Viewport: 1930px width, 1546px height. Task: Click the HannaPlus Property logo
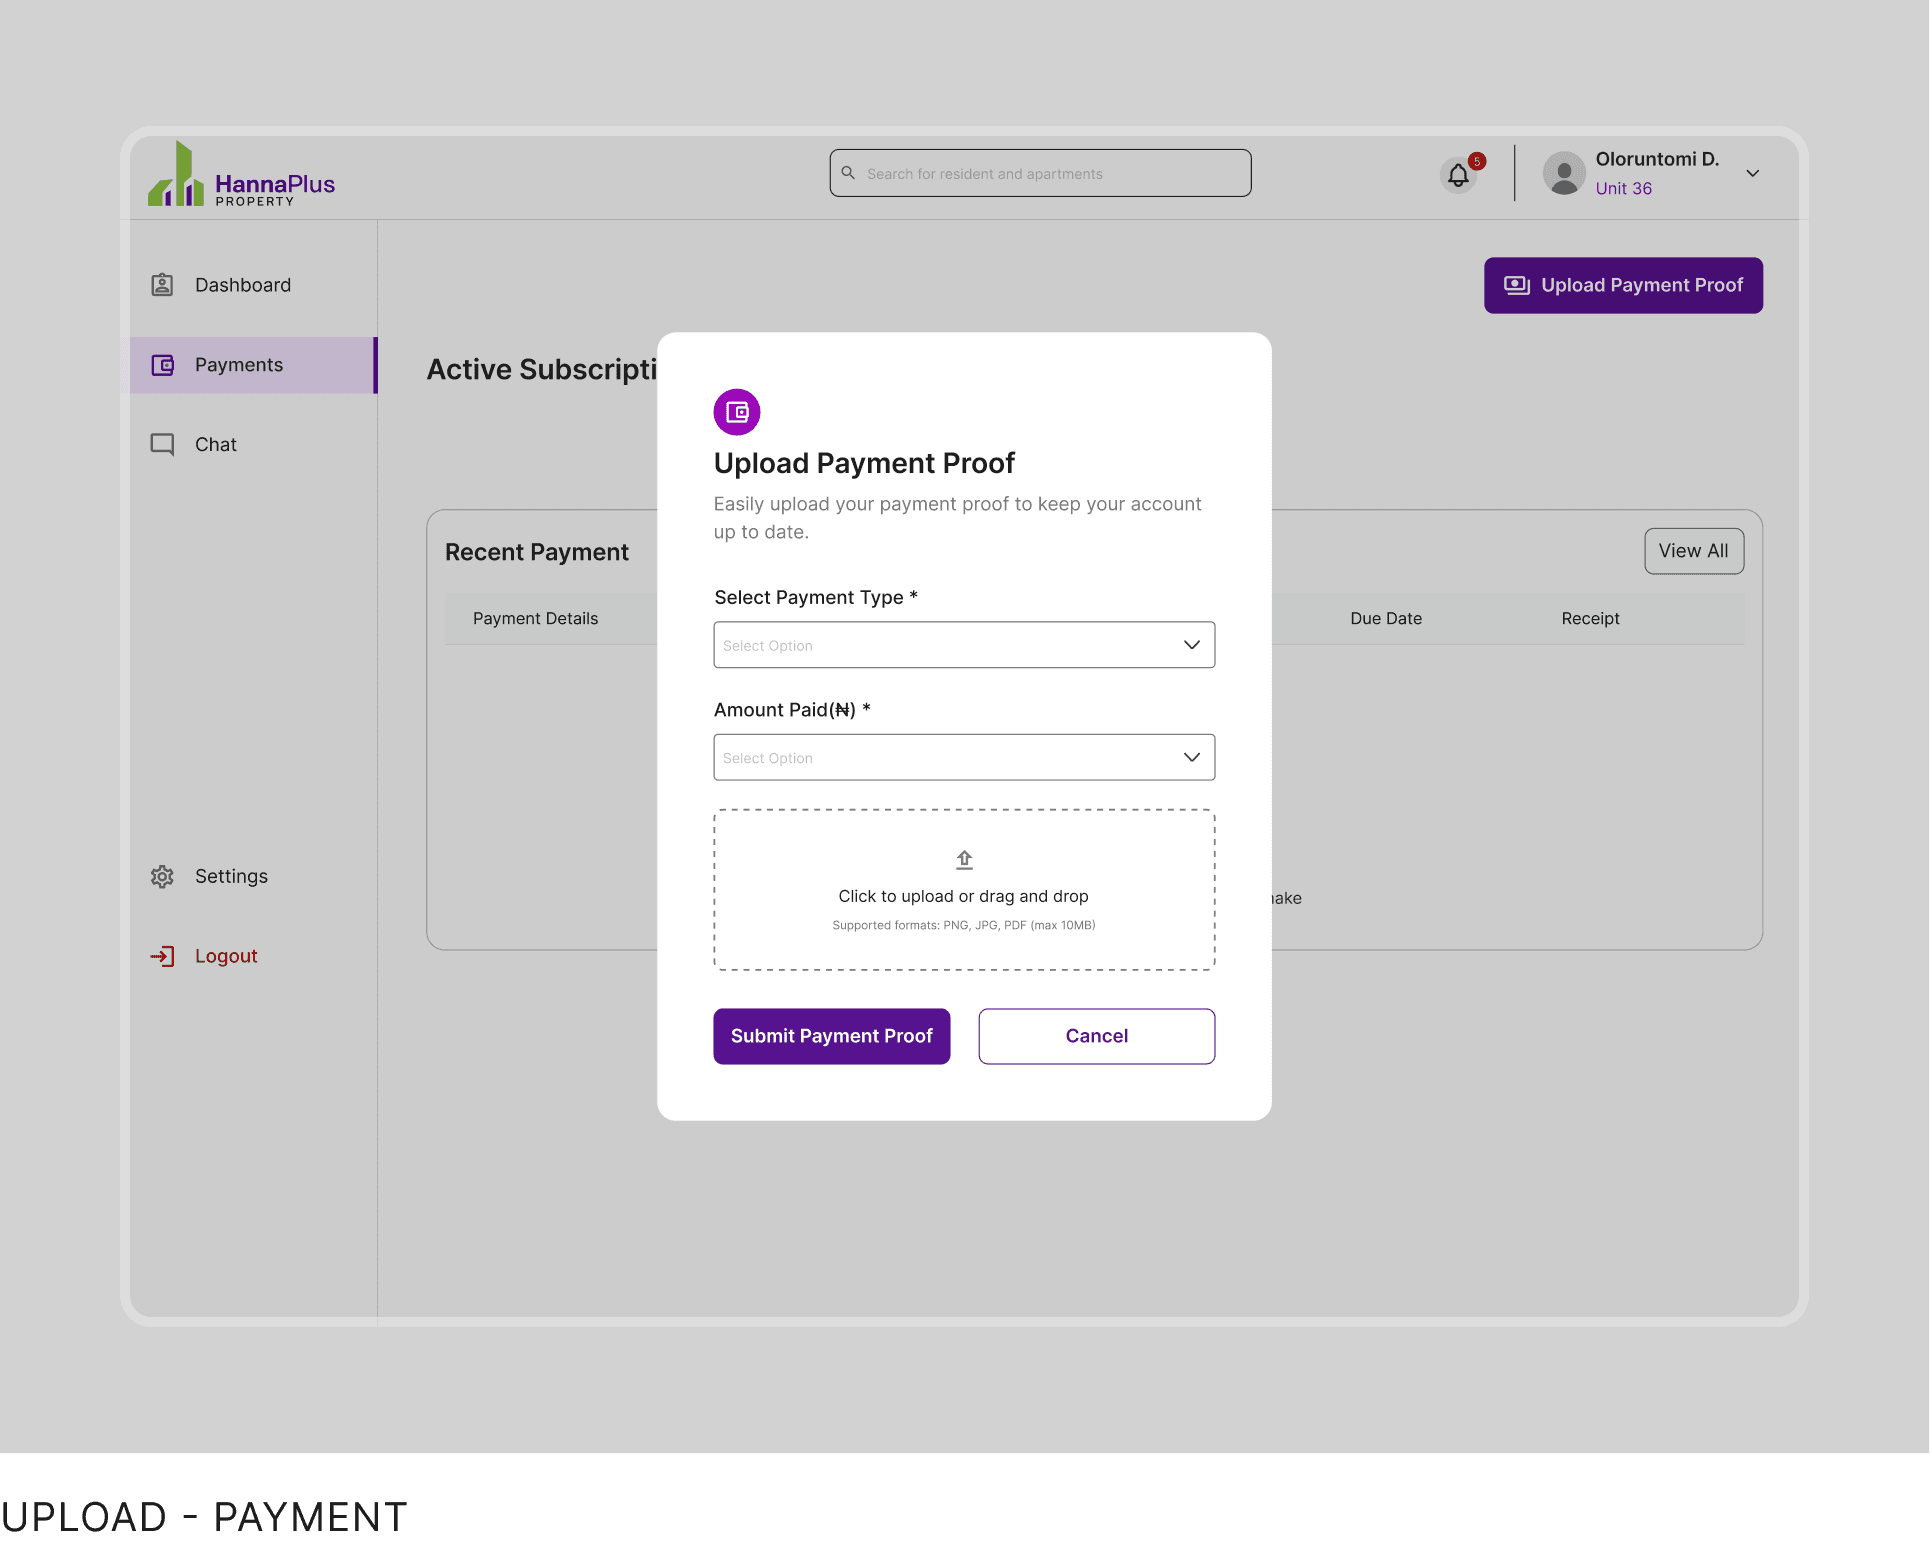[x=242, y=176]
